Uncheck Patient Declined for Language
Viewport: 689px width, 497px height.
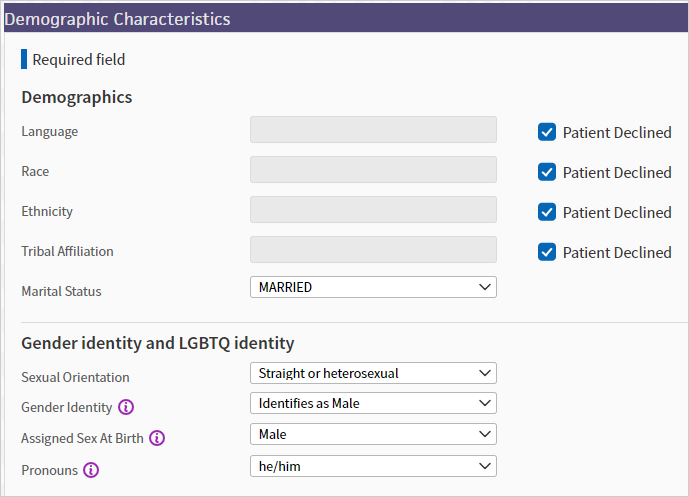(547, 132)
